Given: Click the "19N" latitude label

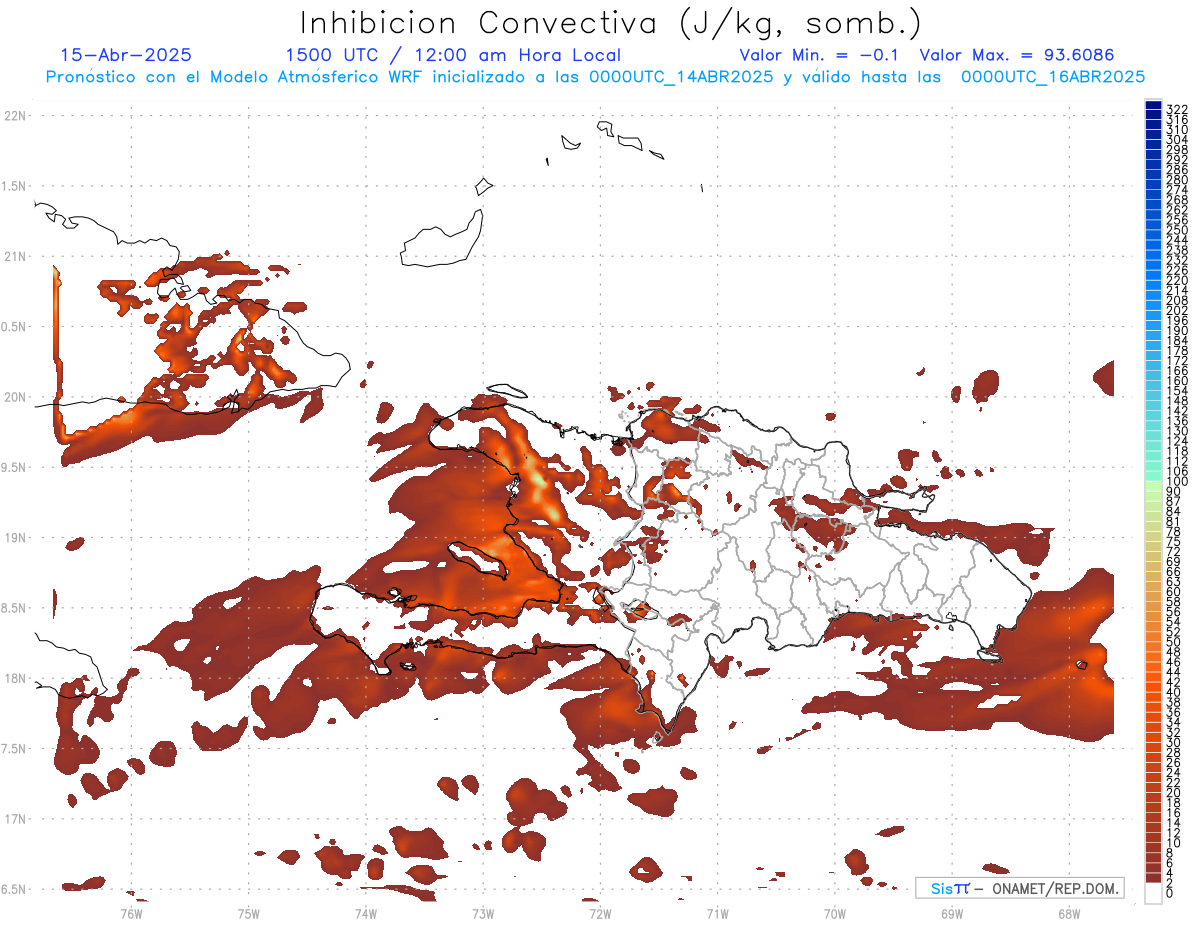Looking at the screenshot, I should [x=15, y=538].
